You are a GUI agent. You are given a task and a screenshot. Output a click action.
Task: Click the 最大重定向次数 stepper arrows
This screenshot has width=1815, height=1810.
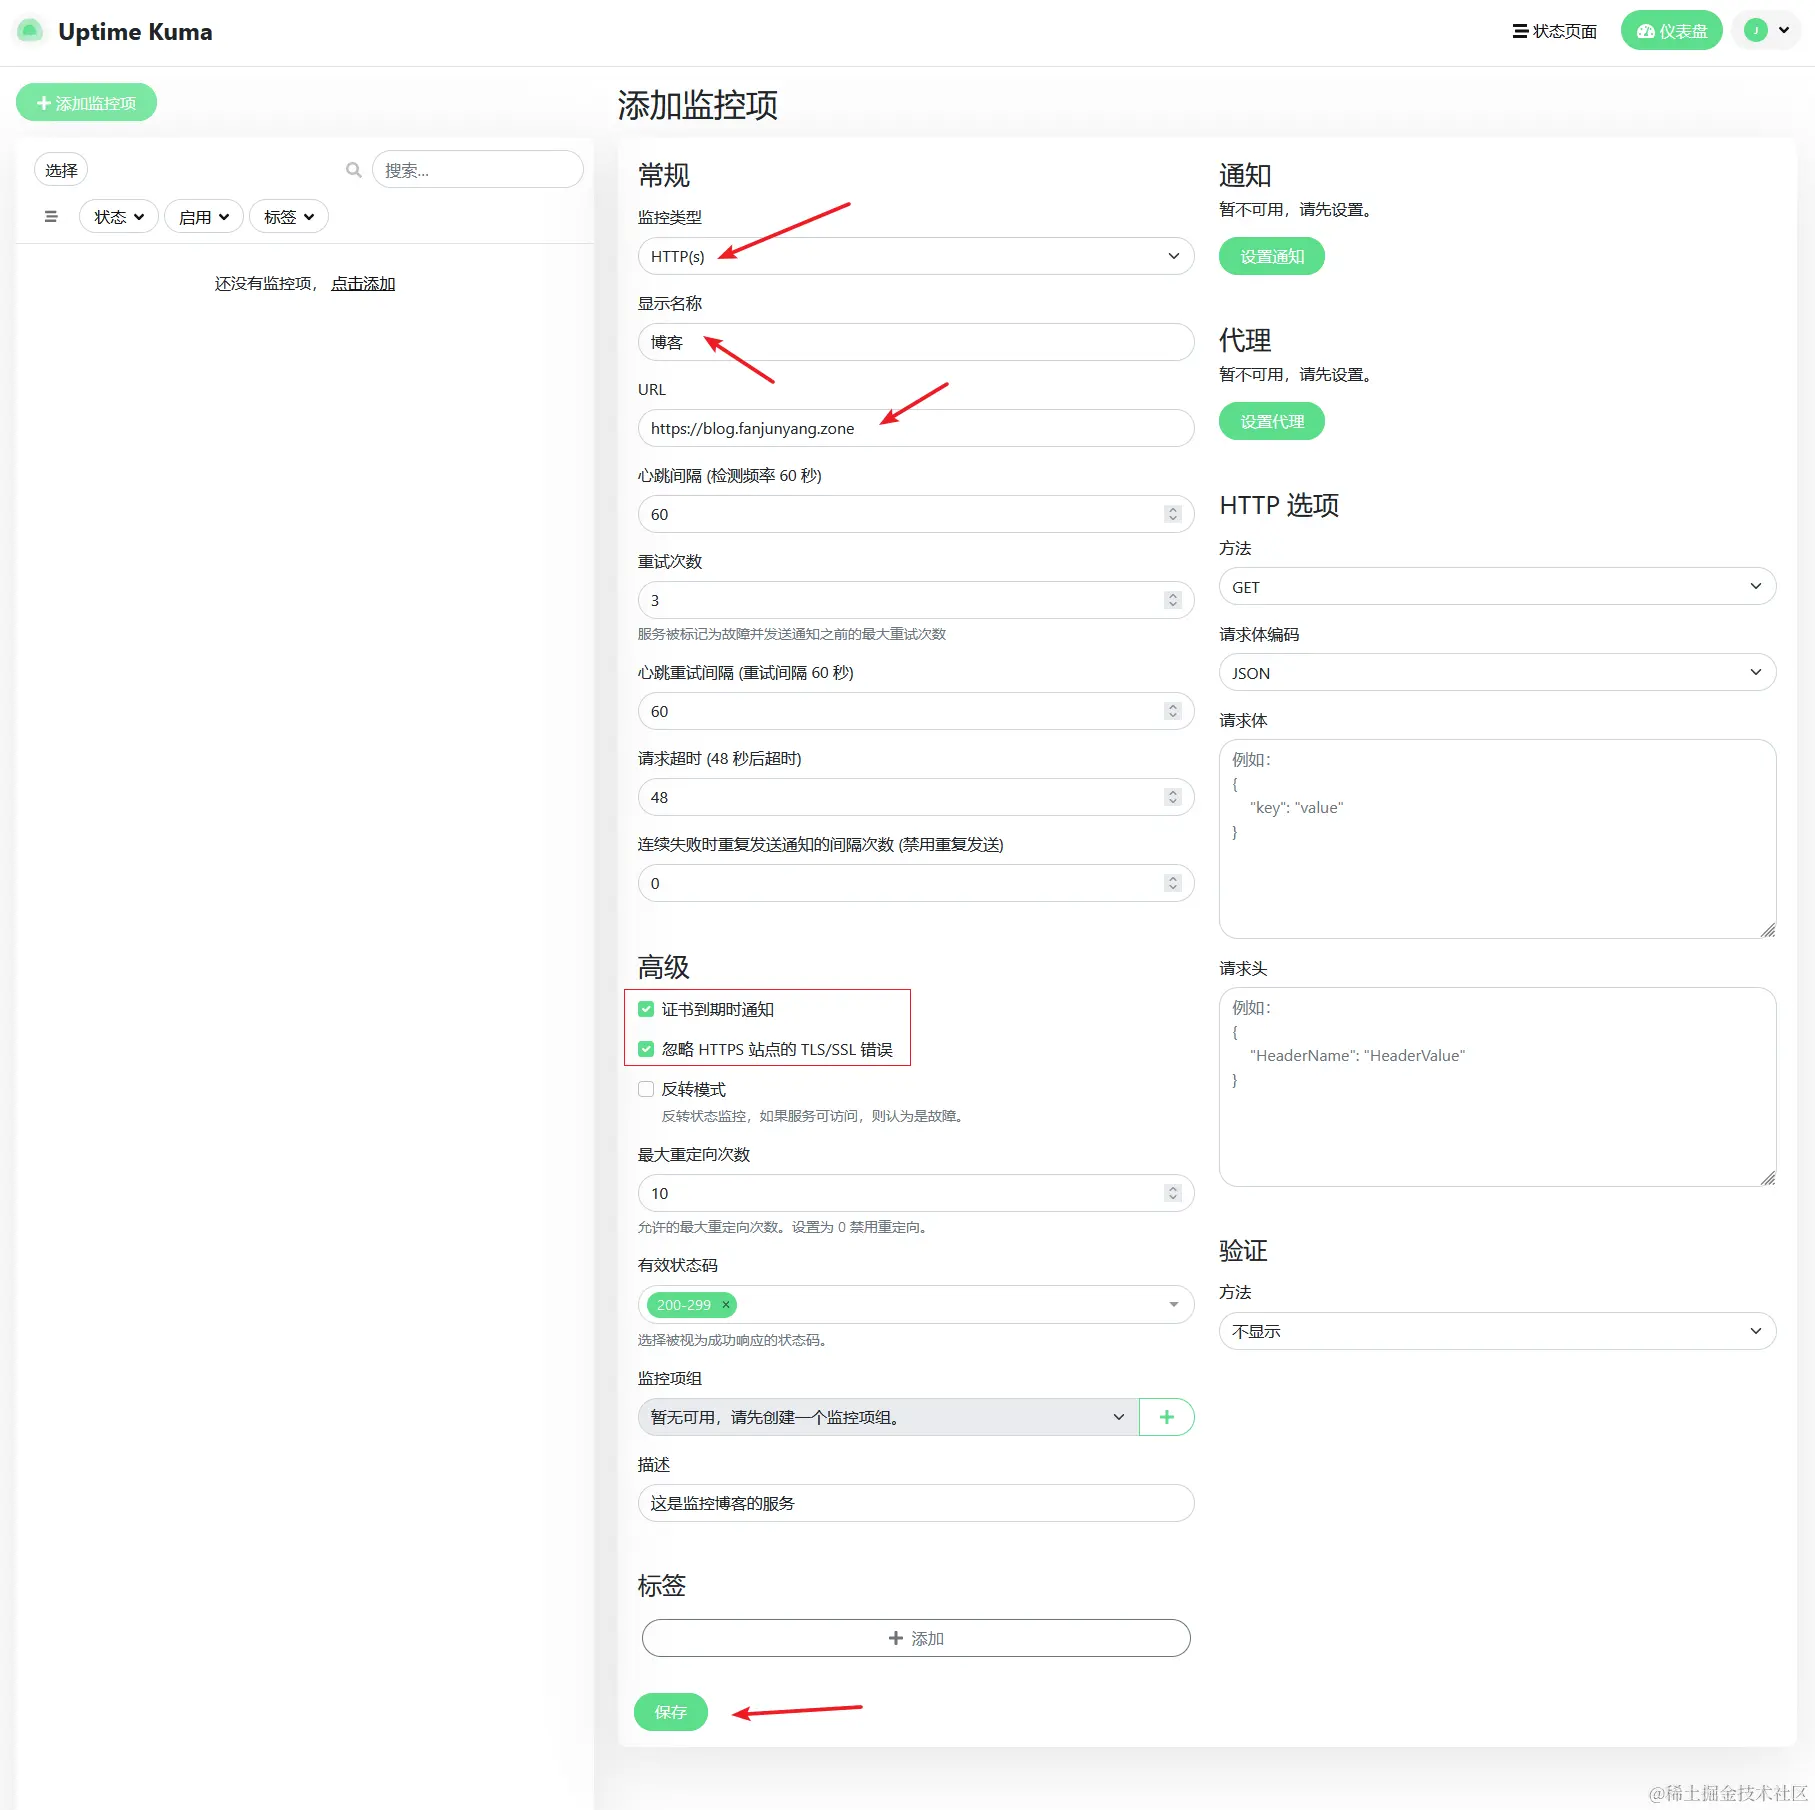click(1173, 1193)
